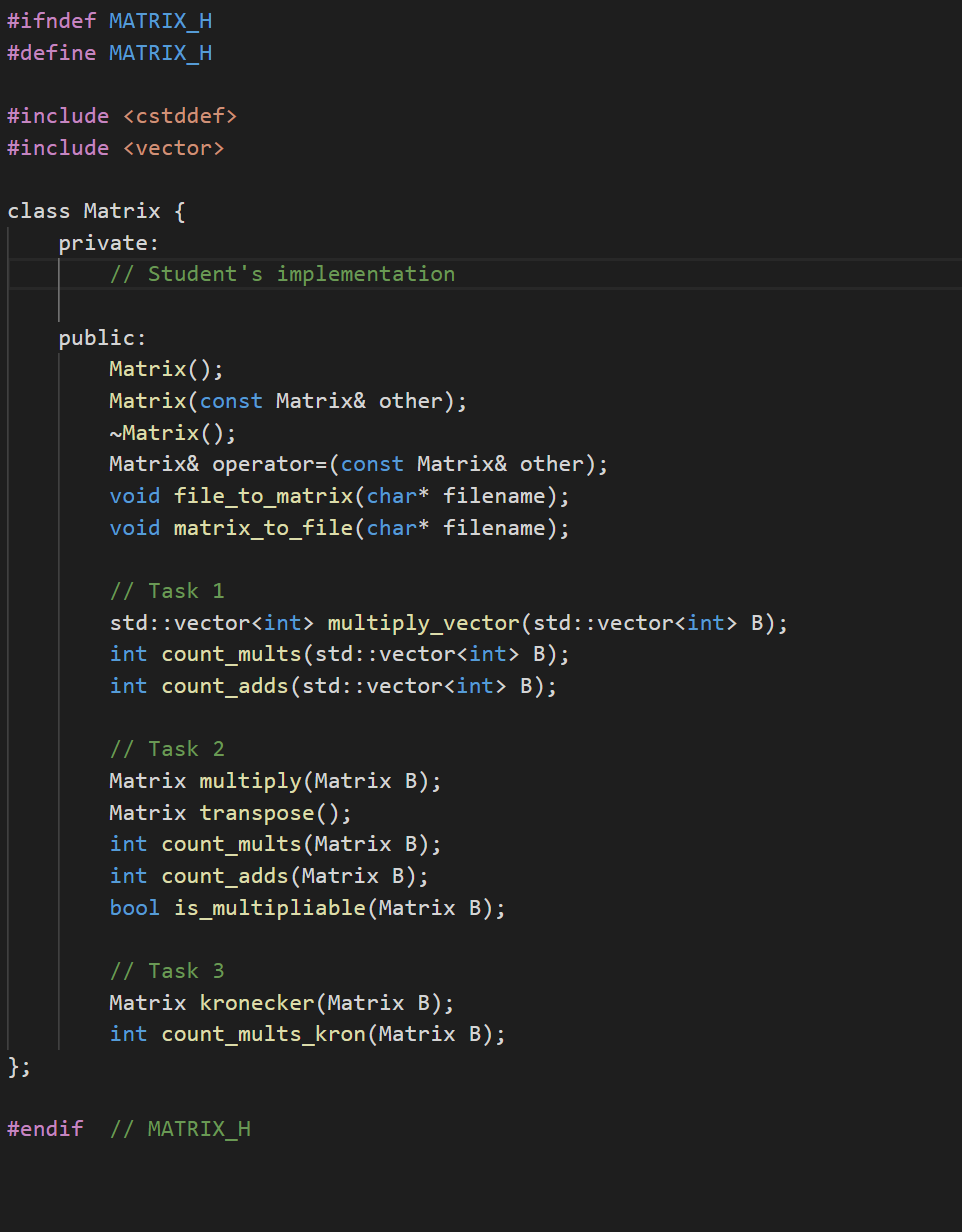Click the copy constructor 'Matrix(const Matrix& other);'
The height and width of the screenshot is (1232, 962).
pos(289,401)
